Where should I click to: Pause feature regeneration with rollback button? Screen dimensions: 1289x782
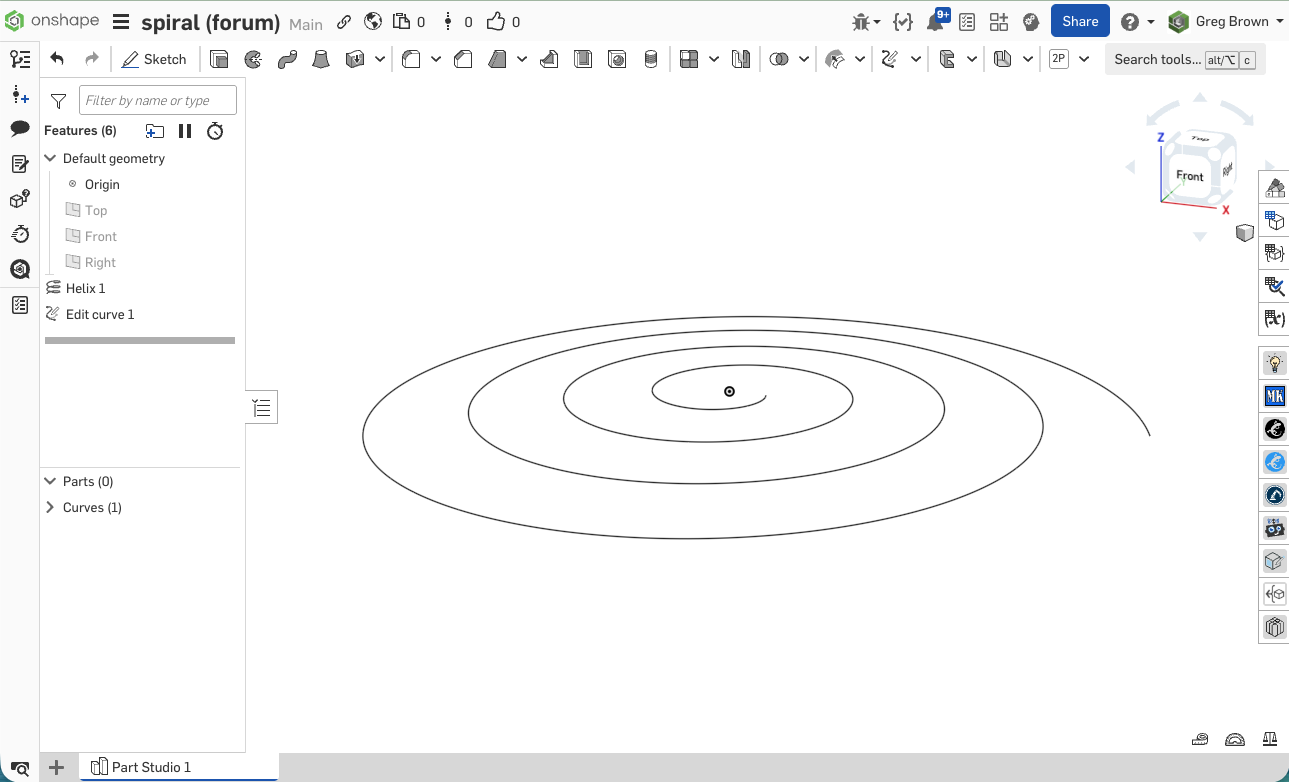[185, 131]
